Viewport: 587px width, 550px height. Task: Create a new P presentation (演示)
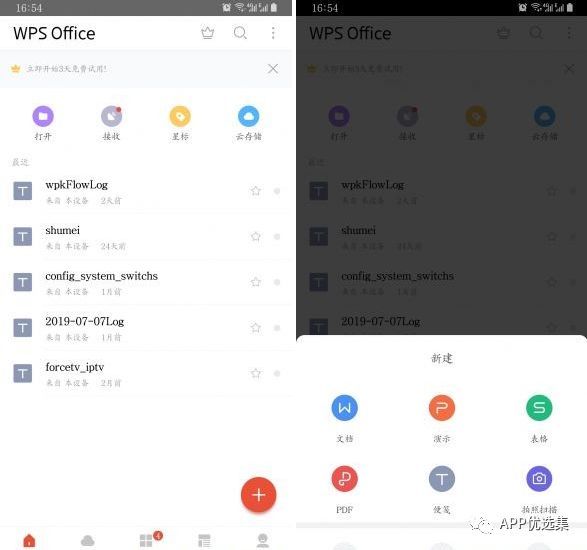click(x=442, y=407)
